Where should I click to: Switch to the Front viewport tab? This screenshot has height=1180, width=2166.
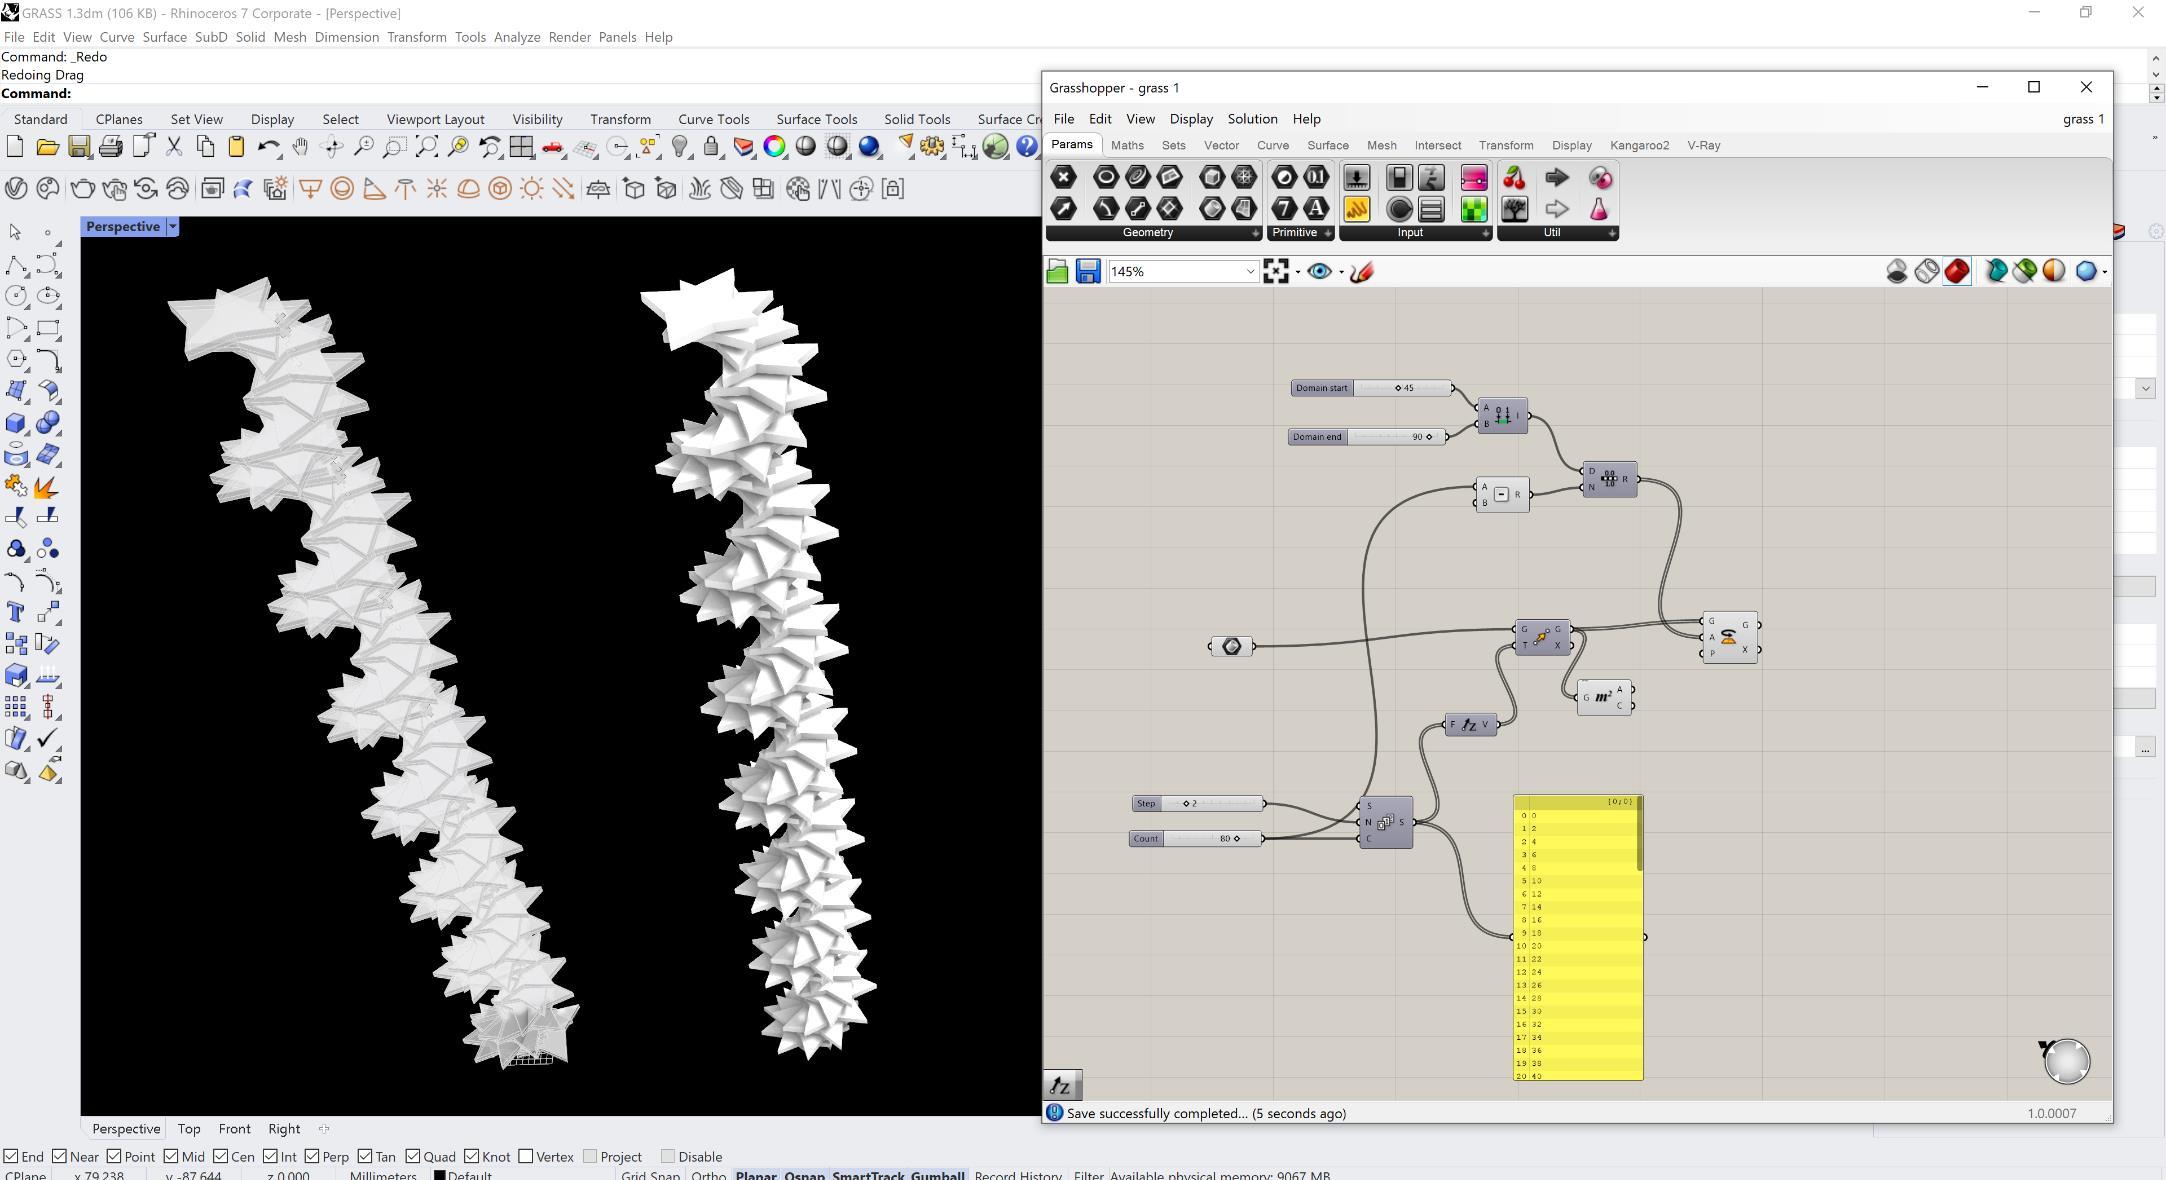tap(234, 1129)
